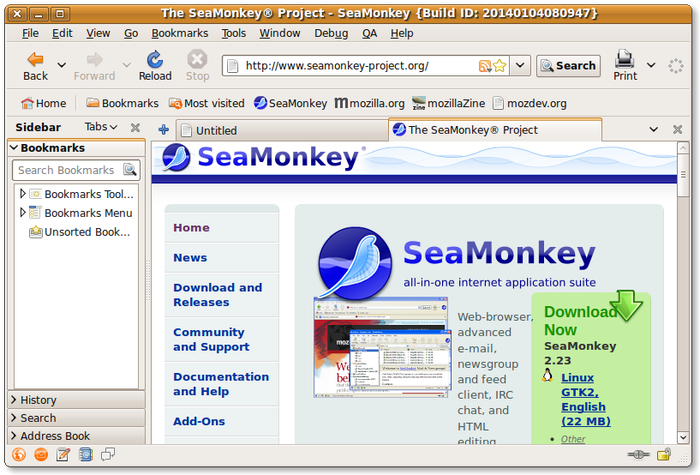
Task: Click the Add-Ons navigation link
Action: pos(199,421)
